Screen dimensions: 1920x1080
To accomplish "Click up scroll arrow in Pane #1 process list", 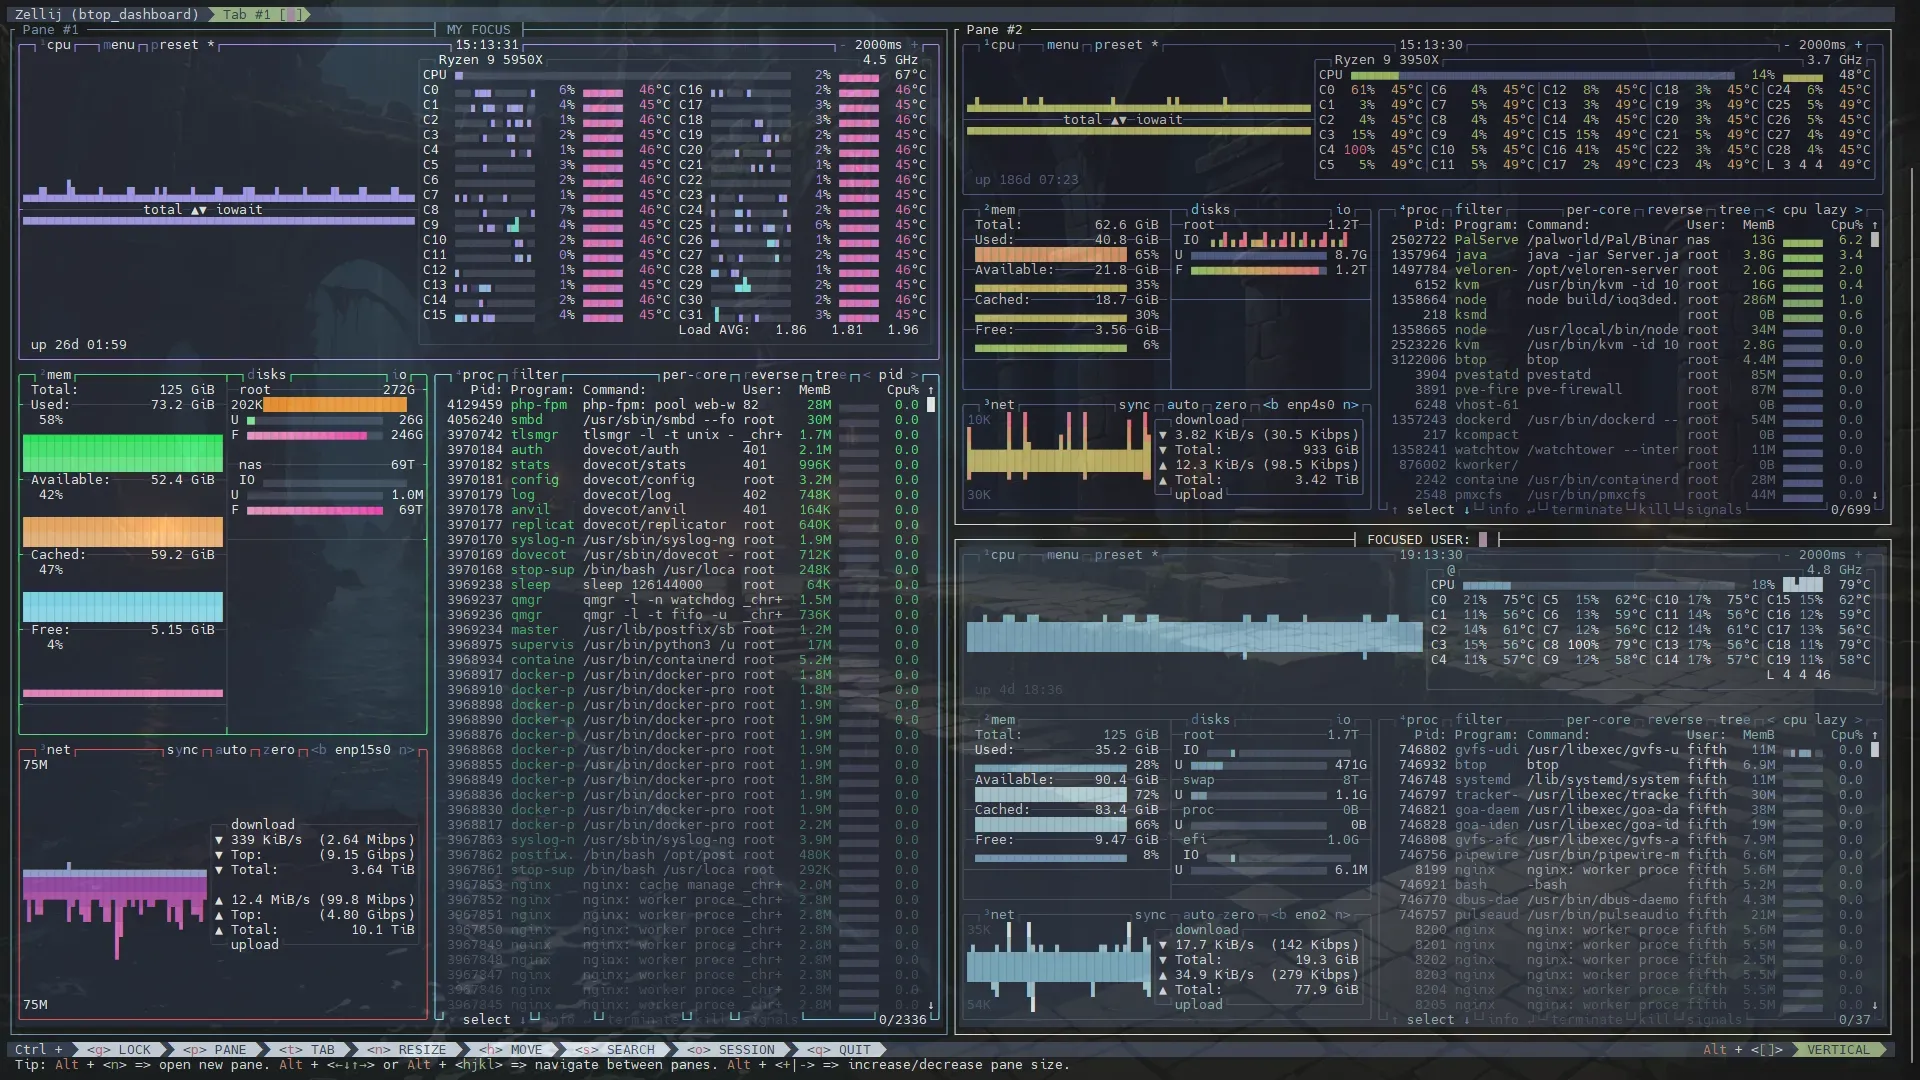I will coord(931,390).
